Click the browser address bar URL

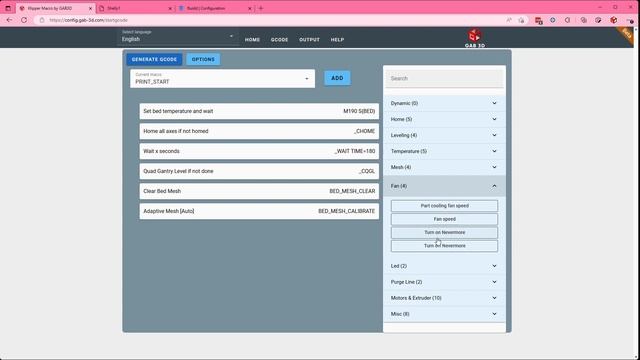click(89, 20)
